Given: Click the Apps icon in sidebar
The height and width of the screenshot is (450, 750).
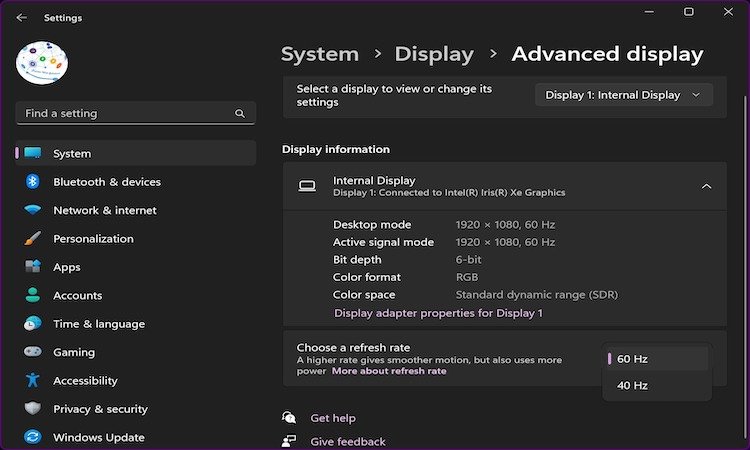Looking at the screenshot, I should point(33,266).
